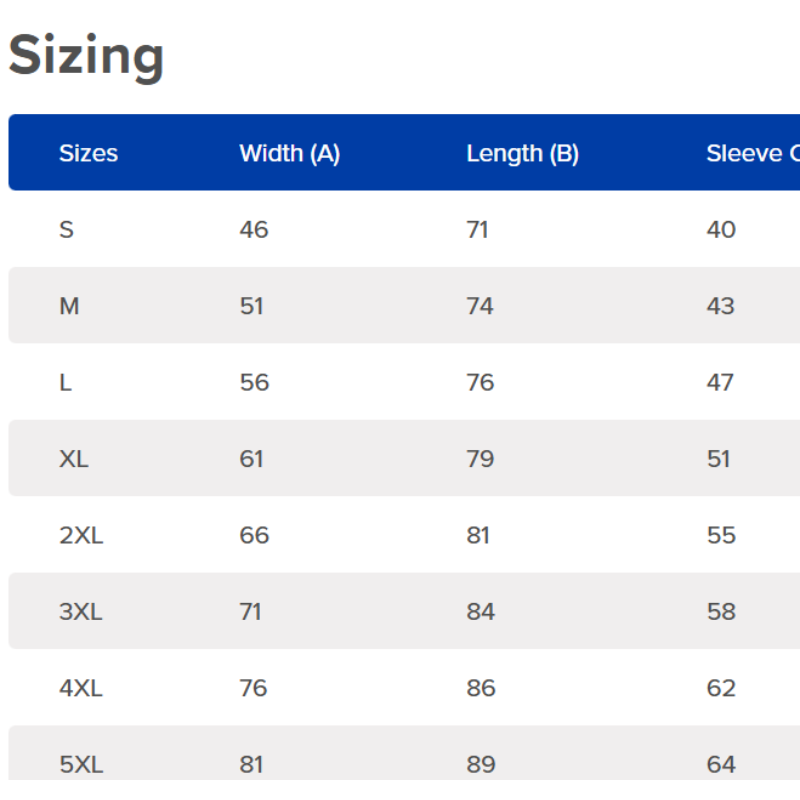Select the L size row label
Screen dimensions: 800x800
(x=65, y=383)
